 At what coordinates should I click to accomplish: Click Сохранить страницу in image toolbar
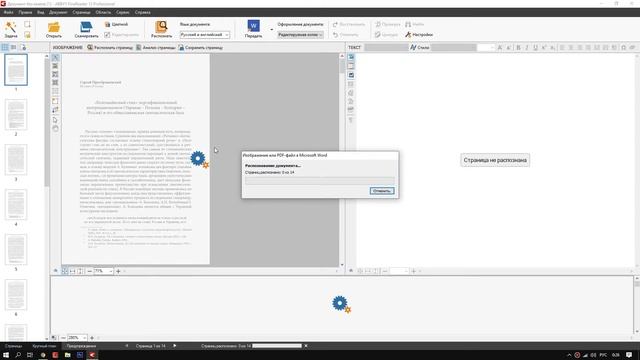point(200,48)
